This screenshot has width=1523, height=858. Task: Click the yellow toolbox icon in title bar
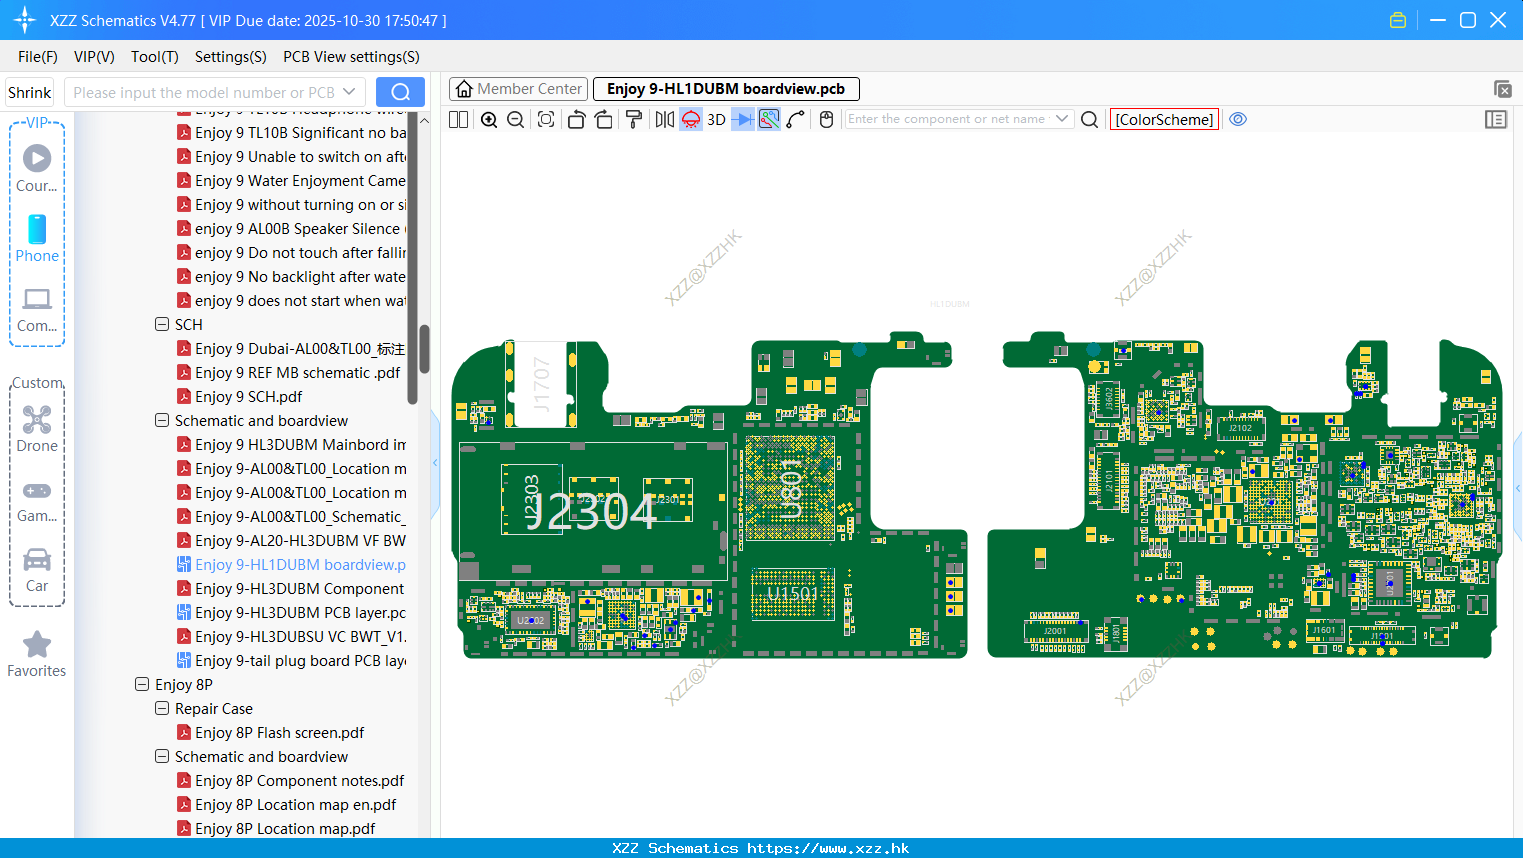click(x=1398, y=20)
